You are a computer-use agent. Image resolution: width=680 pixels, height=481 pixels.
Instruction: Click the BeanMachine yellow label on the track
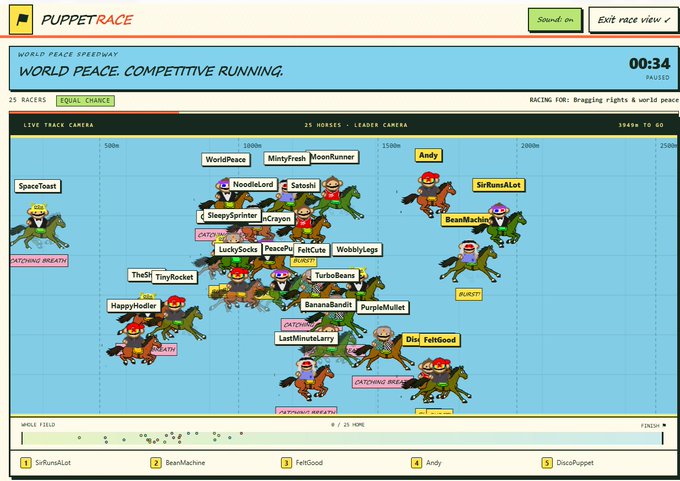point(466,219)
